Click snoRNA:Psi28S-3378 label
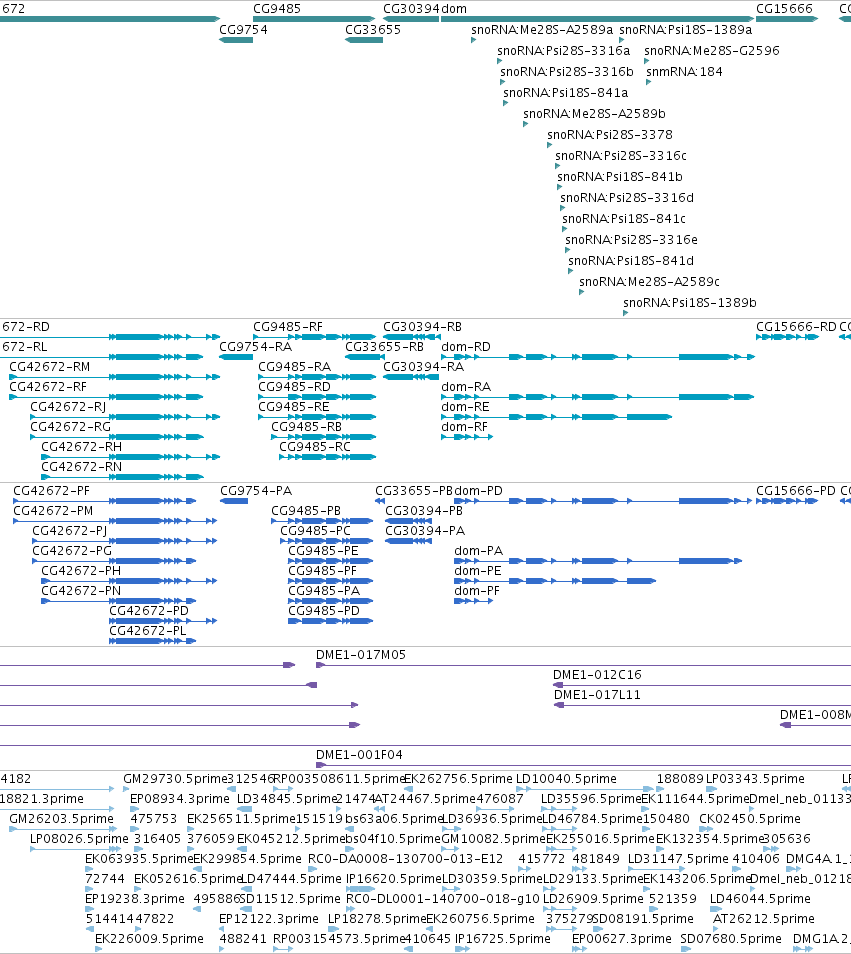 [x=610, y=135]
